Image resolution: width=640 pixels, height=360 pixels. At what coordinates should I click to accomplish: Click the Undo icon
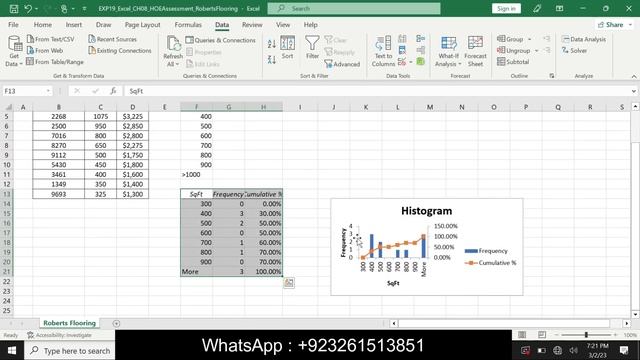28,8
